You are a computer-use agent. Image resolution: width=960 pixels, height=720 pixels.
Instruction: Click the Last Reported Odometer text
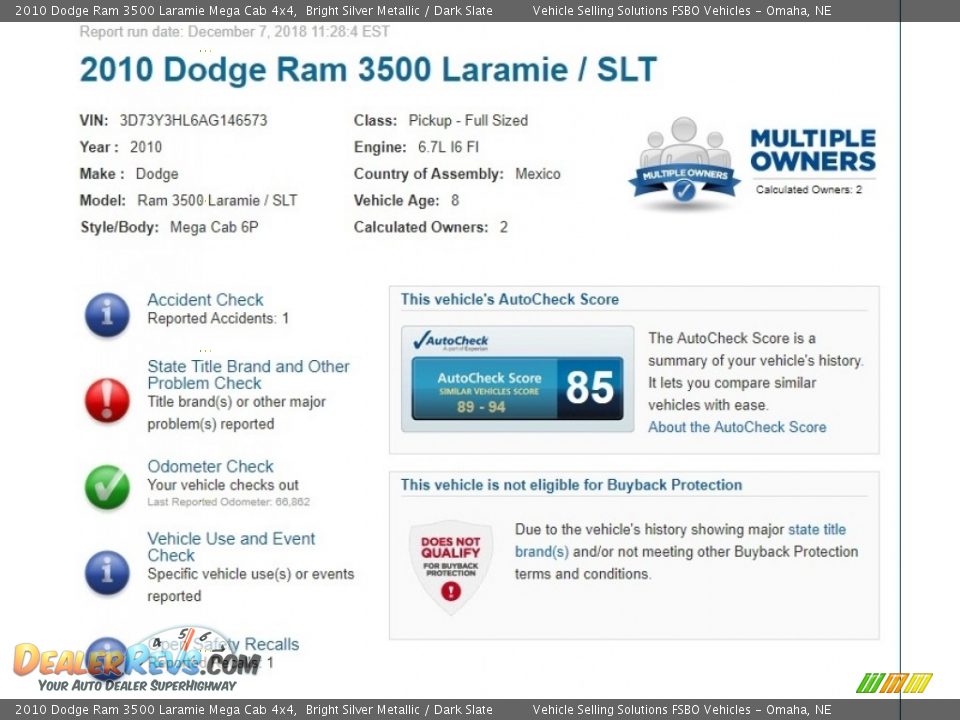(x=228, y=502)
